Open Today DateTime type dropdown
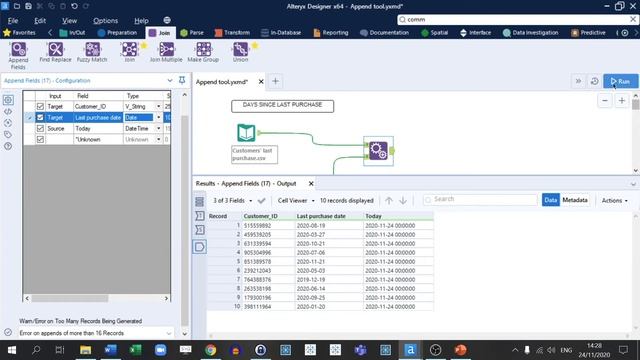 pyautogui.click(x=159, y=129)
